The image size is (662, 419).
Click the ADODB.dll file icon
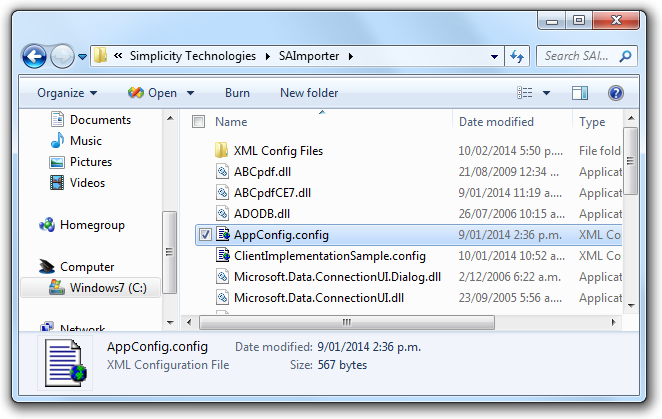point(222,214)
